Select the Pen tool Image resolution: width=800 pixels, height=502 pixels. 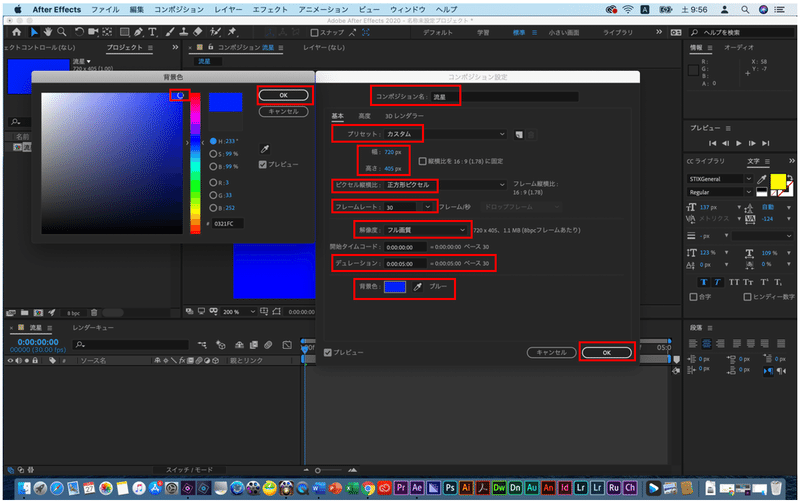[x=138, y=32]
